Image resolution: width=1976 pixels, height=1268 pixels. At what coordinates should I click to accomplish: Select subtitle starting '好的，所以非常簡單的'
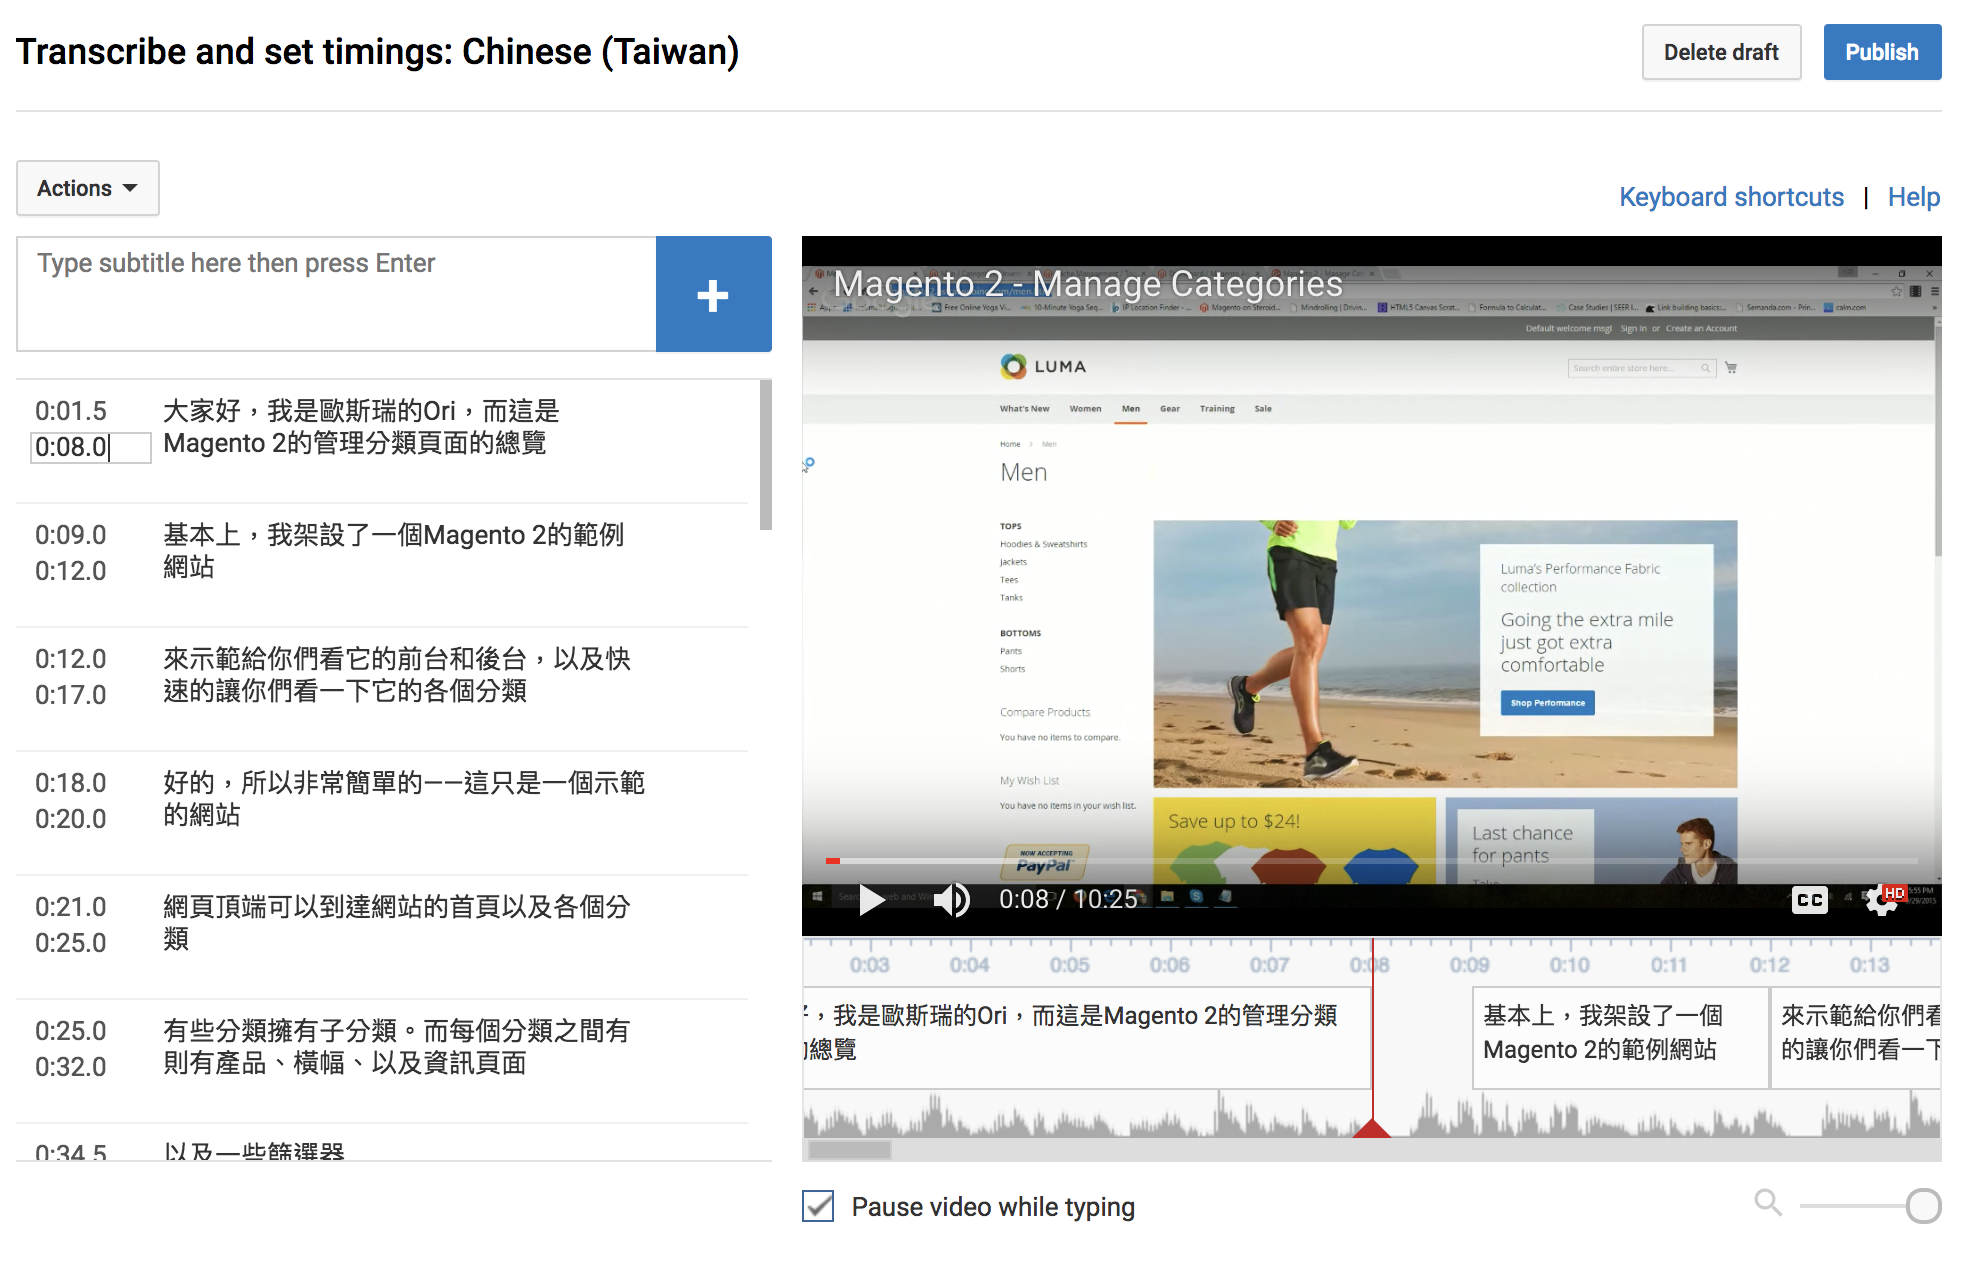pos(404,799)
